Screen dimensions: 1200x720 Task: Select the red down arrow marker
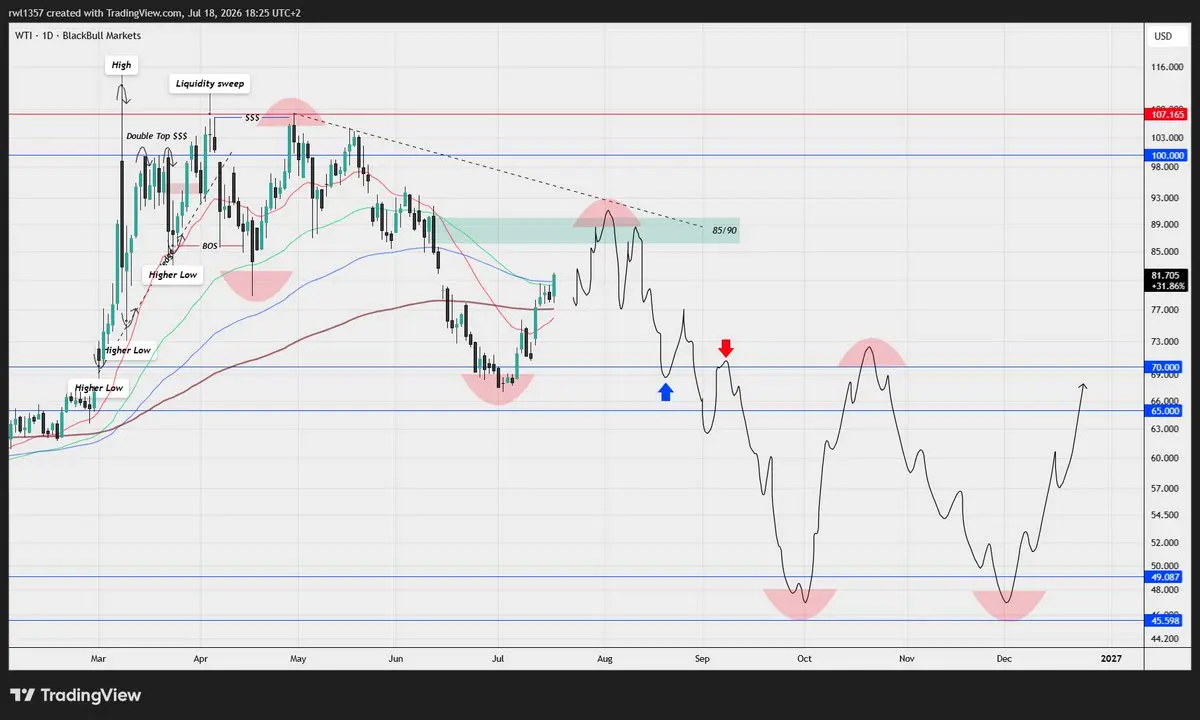[727, 348]
